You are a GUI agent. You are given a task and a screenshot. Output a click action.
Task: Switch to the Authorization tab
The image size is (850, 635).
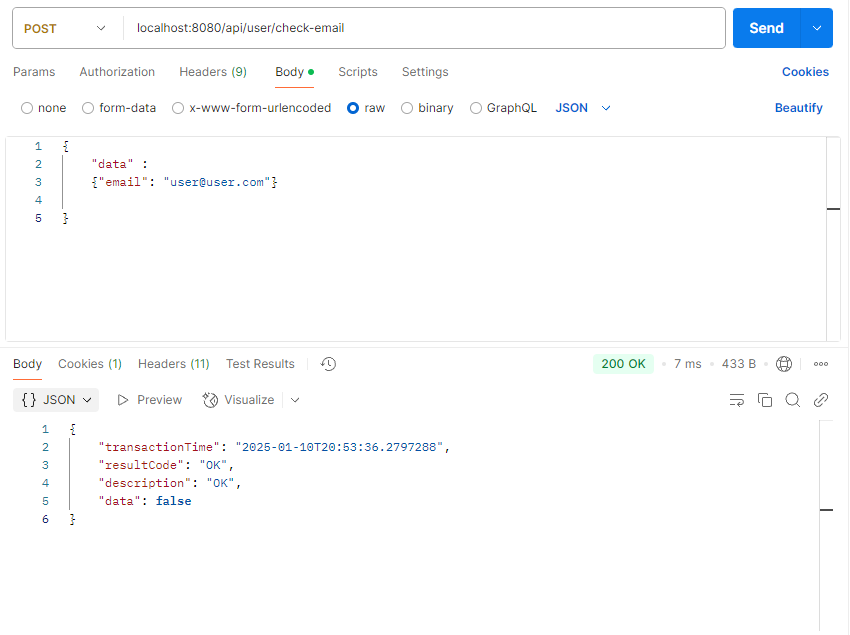pos(117,72)
